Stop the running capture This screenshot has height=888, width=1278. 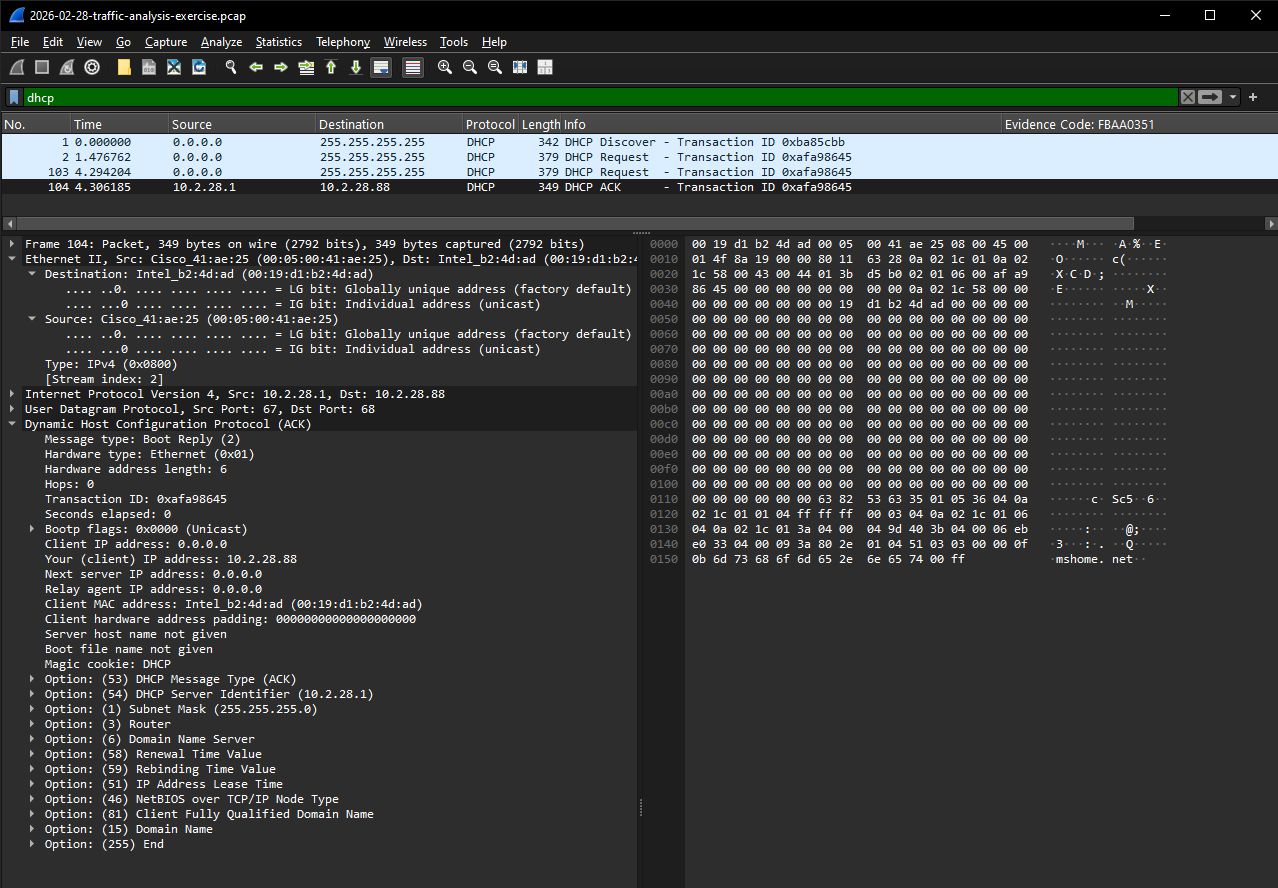pos(42,67)
